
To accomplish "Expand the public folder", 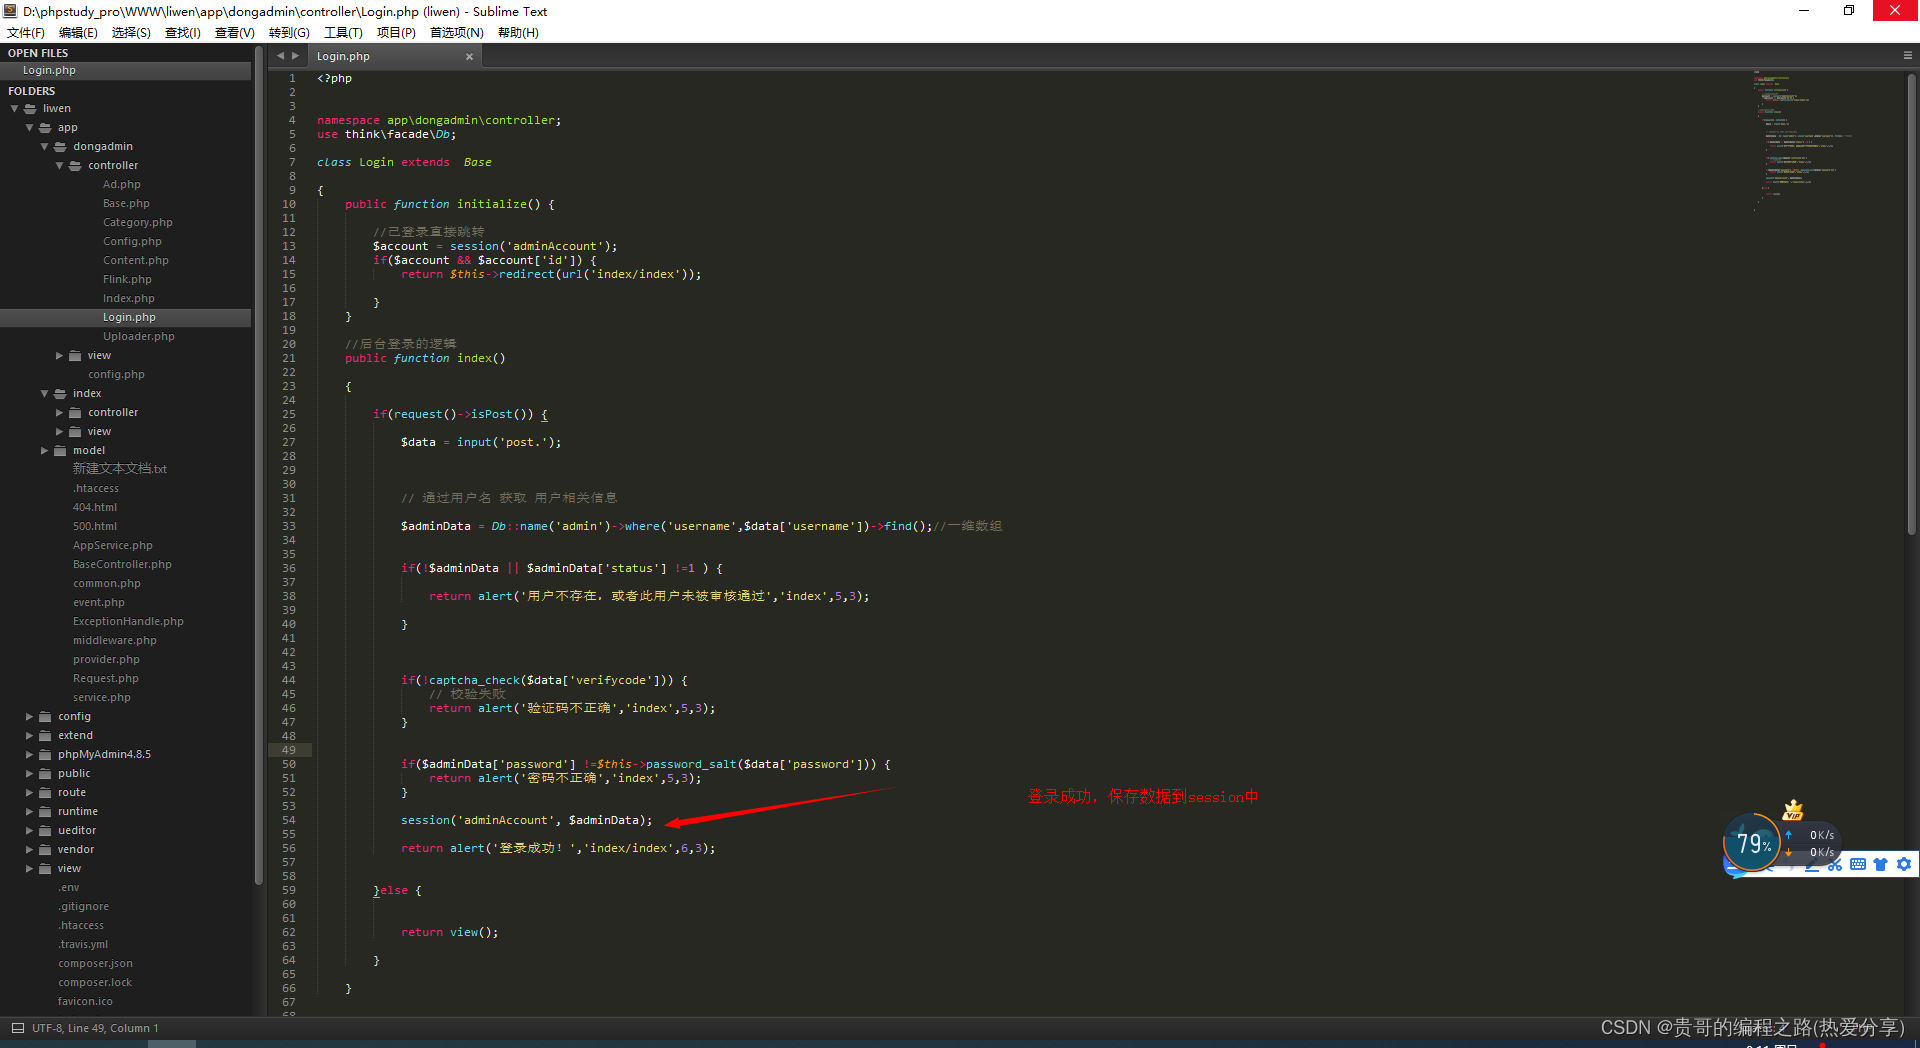I will coord(30,774).
